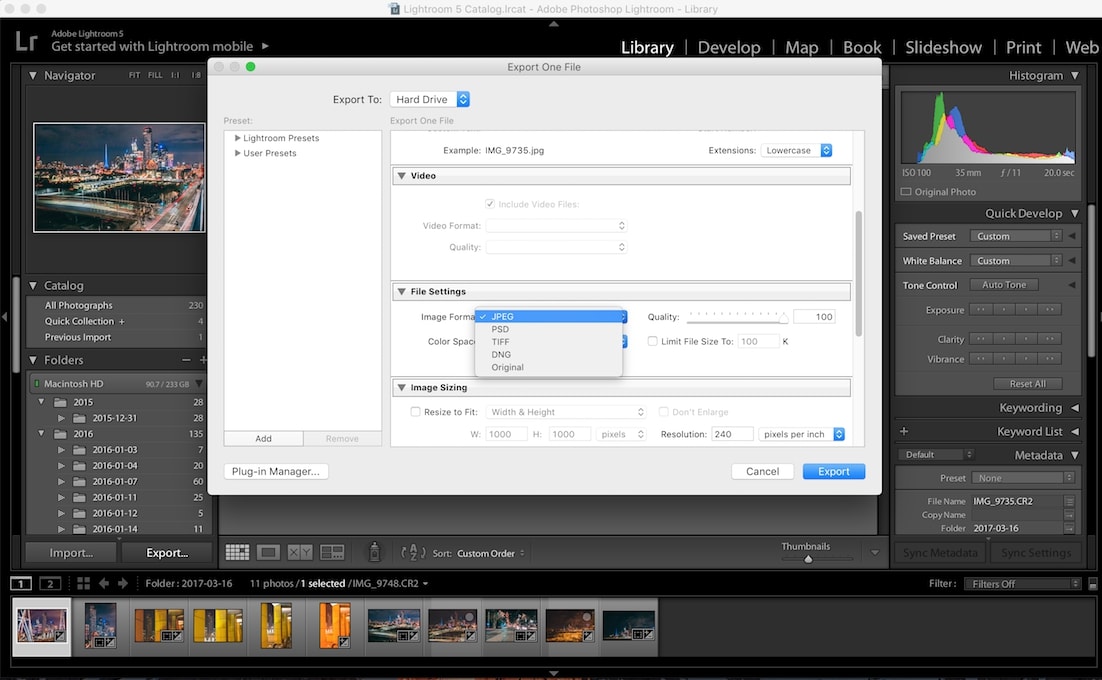Hide left panel with edge arrow
The height and width of the screenshot is (680, 1102).
coord(4,318)
